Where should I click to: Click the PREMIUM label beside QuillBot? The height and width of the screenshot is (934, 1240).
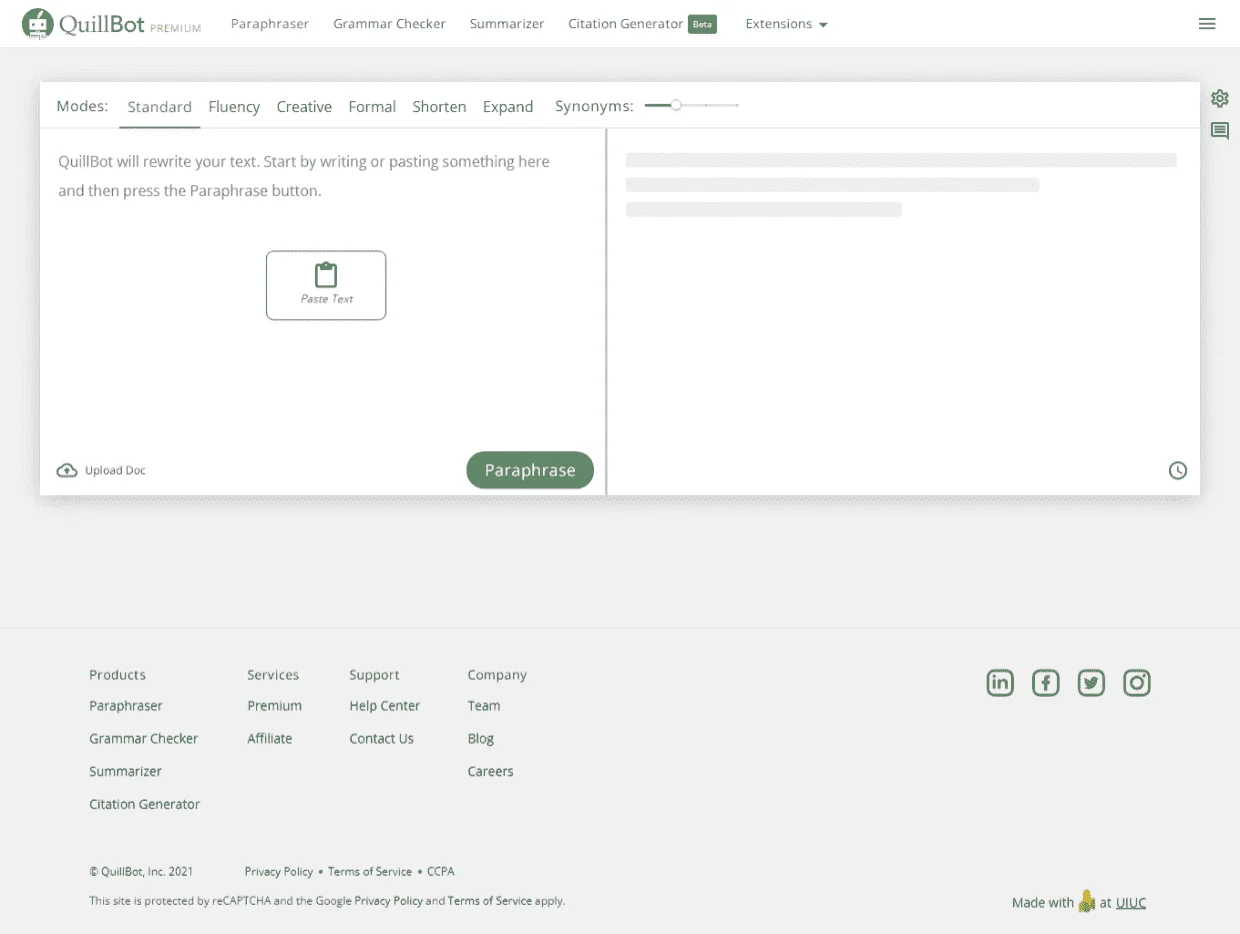click(x=175, y=29)
